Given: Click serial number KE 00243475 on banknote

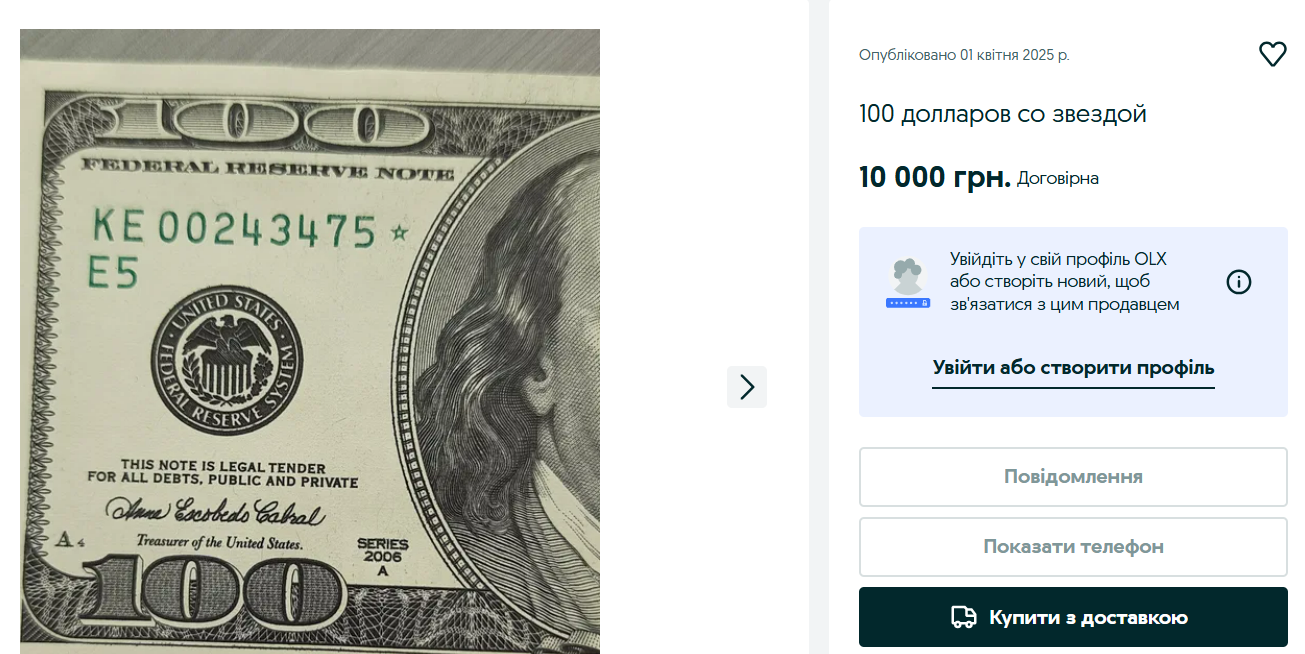Looking at the screenshot, I should point(234,230).
